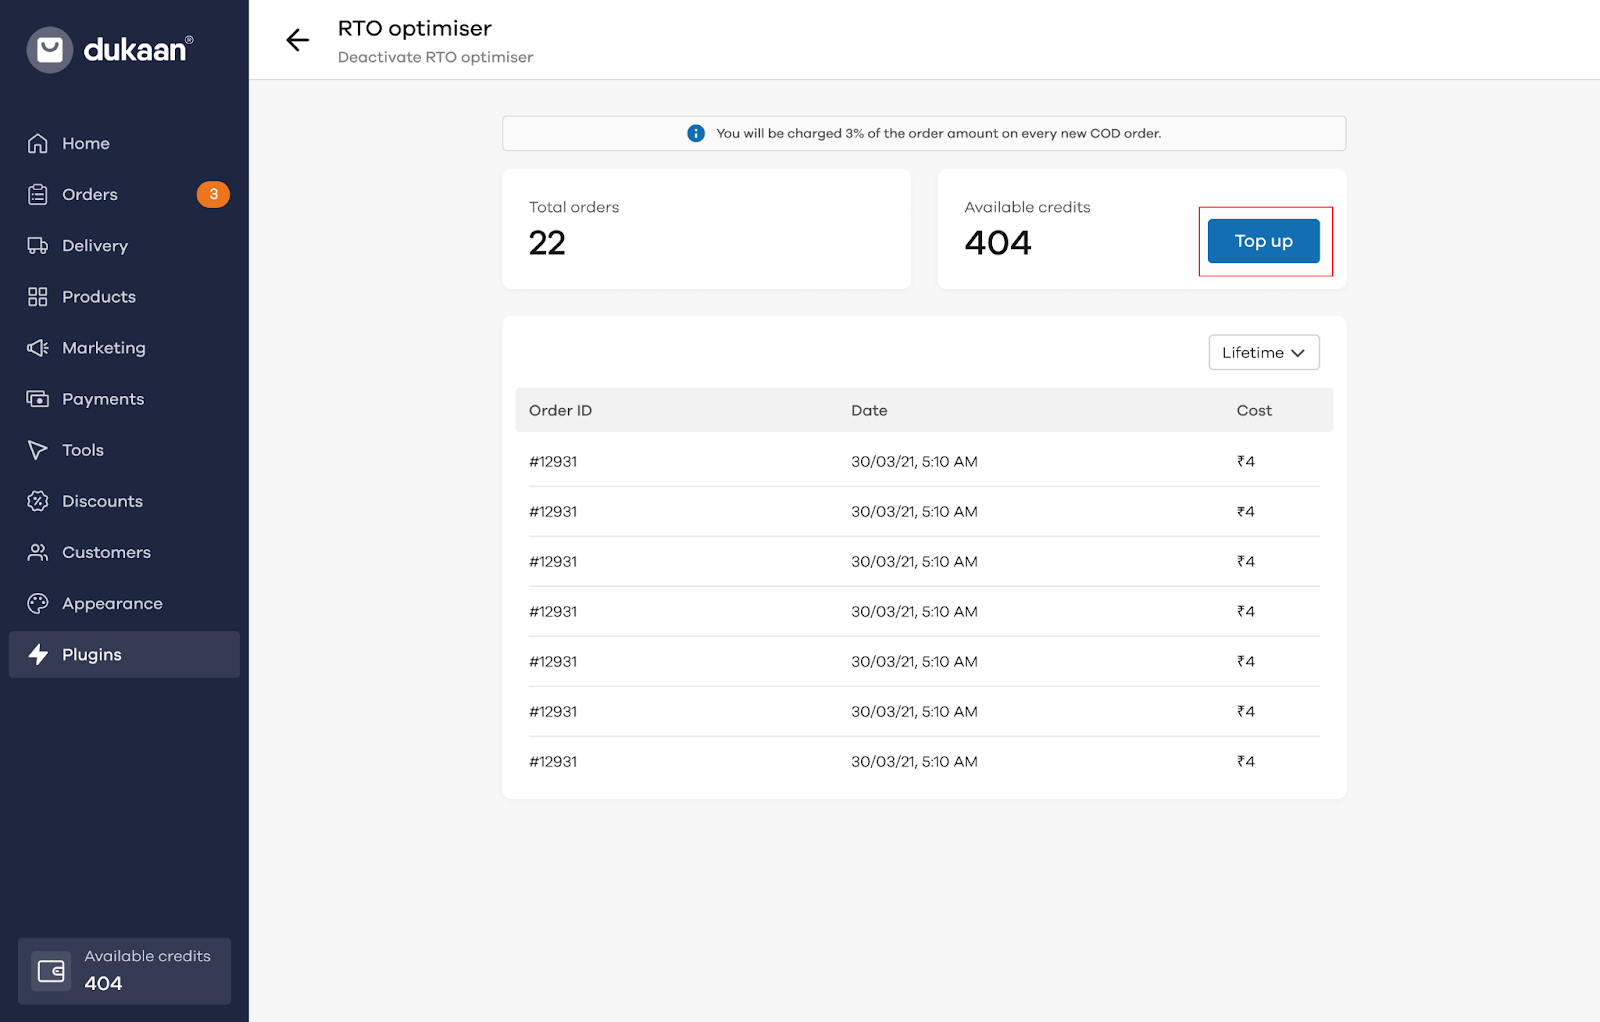The width and height of the screenshot is (1600, 1022).
Task: Click the Discounts percent badge icon
Action: (x=38, y=501)
